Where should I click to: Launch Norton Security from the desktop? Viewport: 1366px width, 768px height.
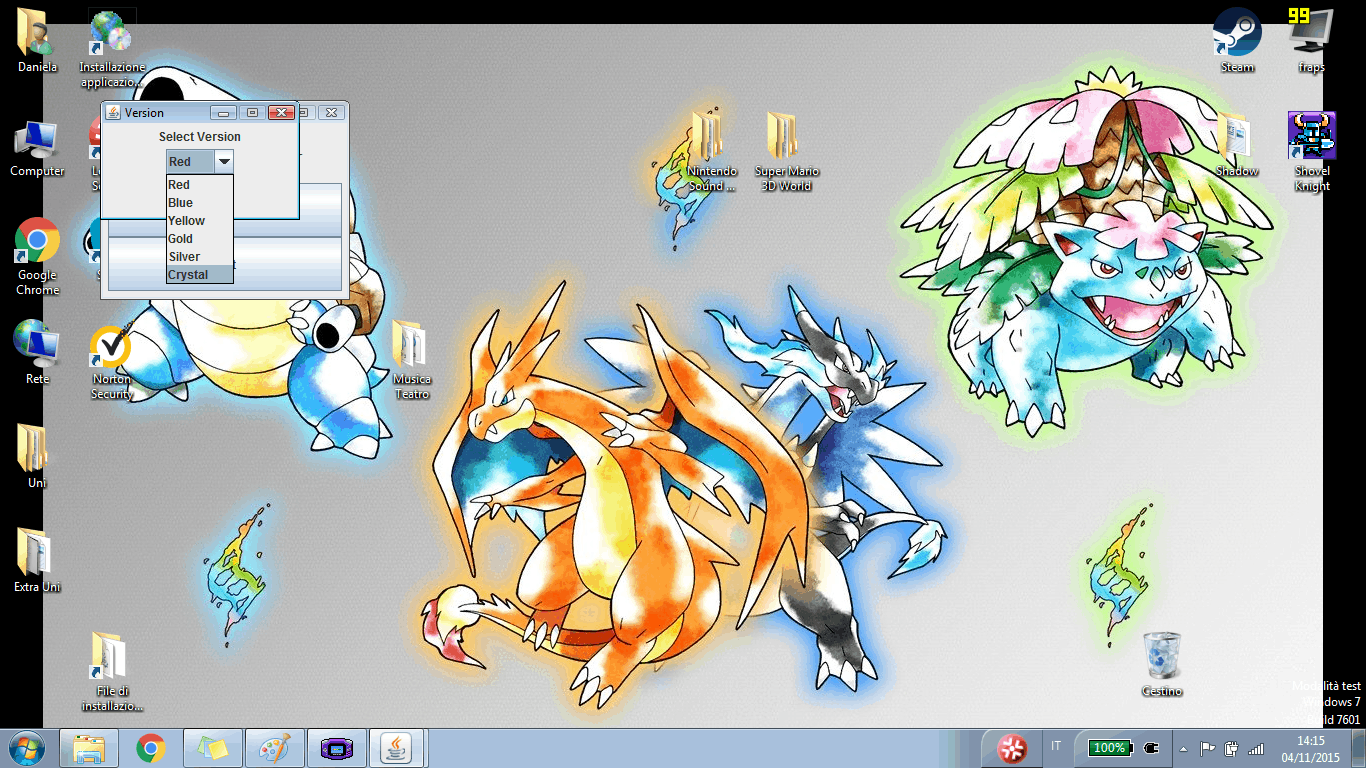pos(112,362)
